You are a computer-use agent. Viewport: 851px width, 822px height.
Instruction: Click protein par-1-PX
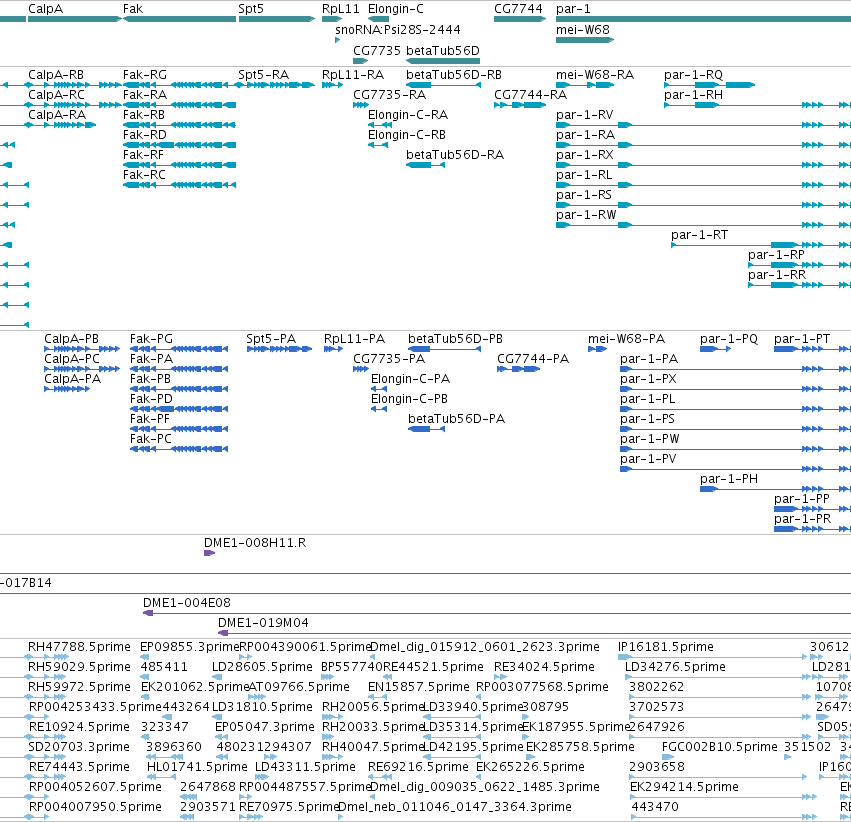pyautogui.click(x=735, y=389)
